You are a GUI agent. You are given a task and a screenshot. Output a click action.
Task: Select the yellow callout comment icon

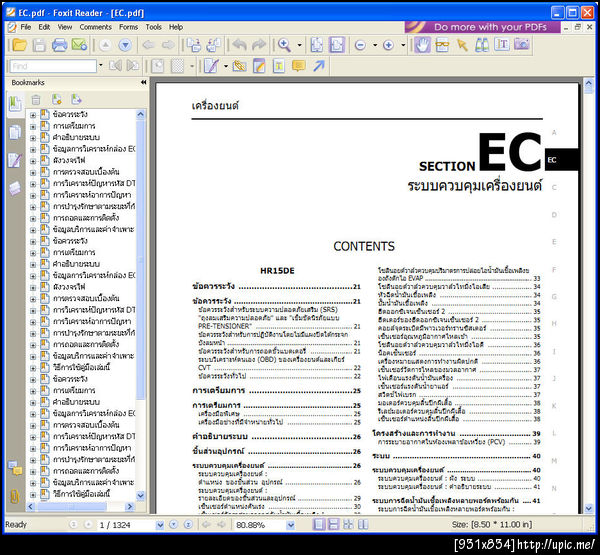298,66
